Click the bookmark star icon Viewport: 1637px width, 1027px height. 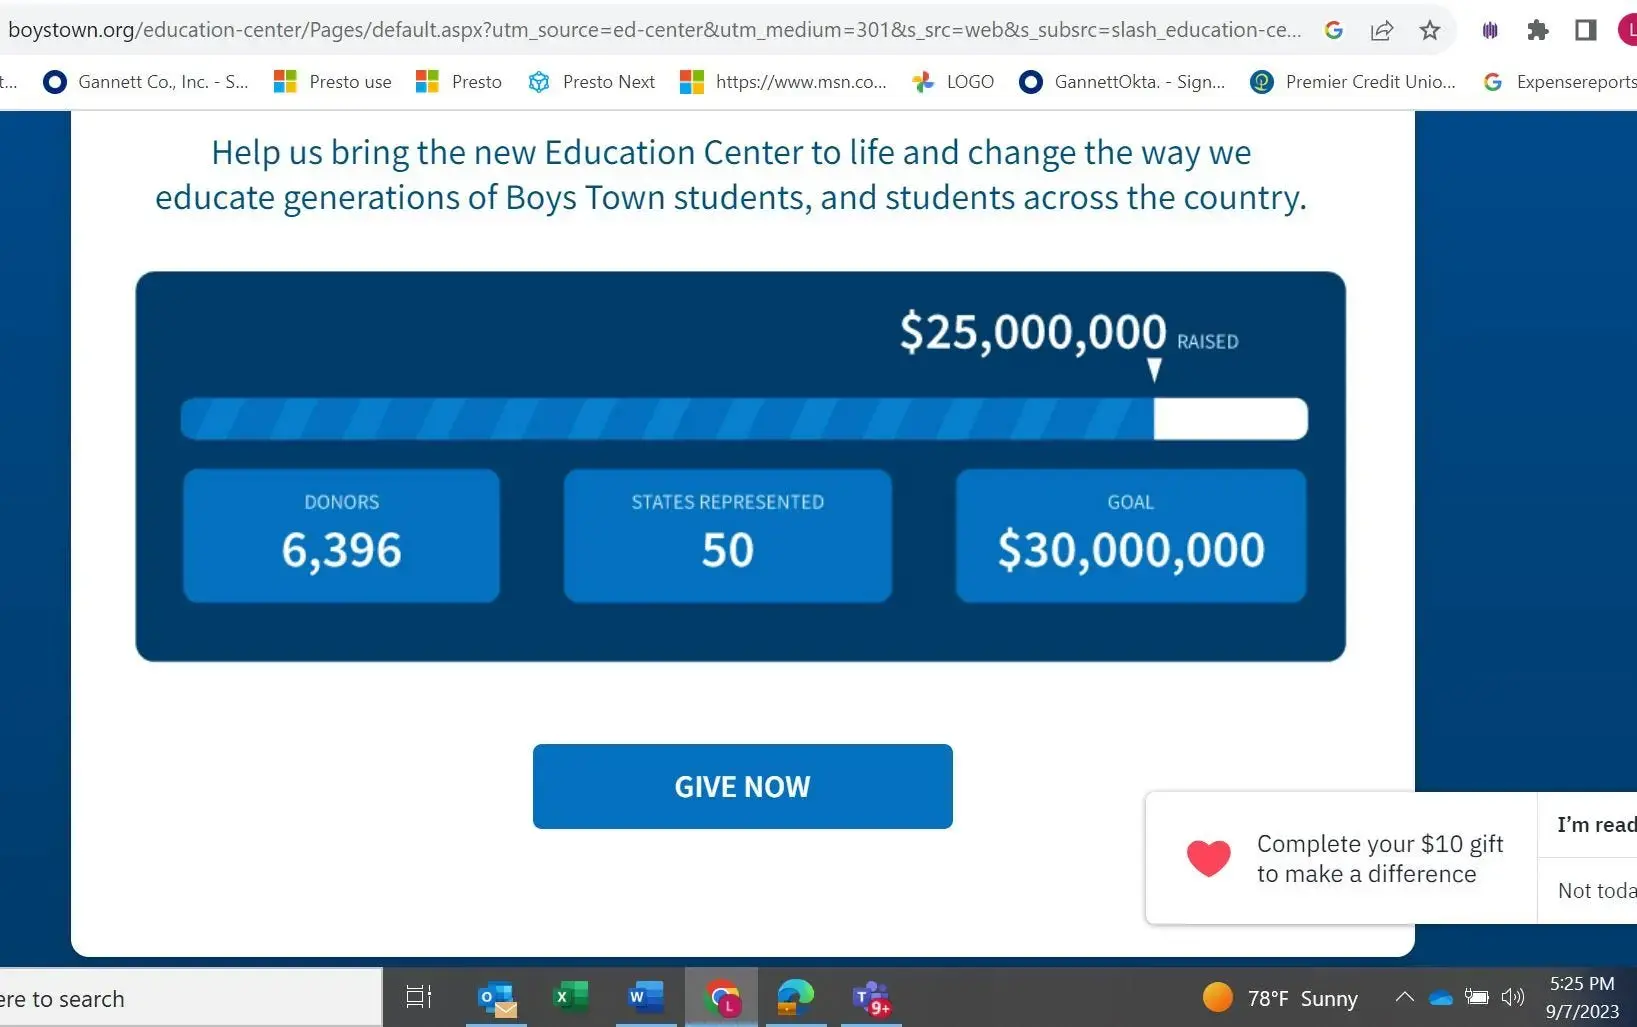pos(1429,30)
